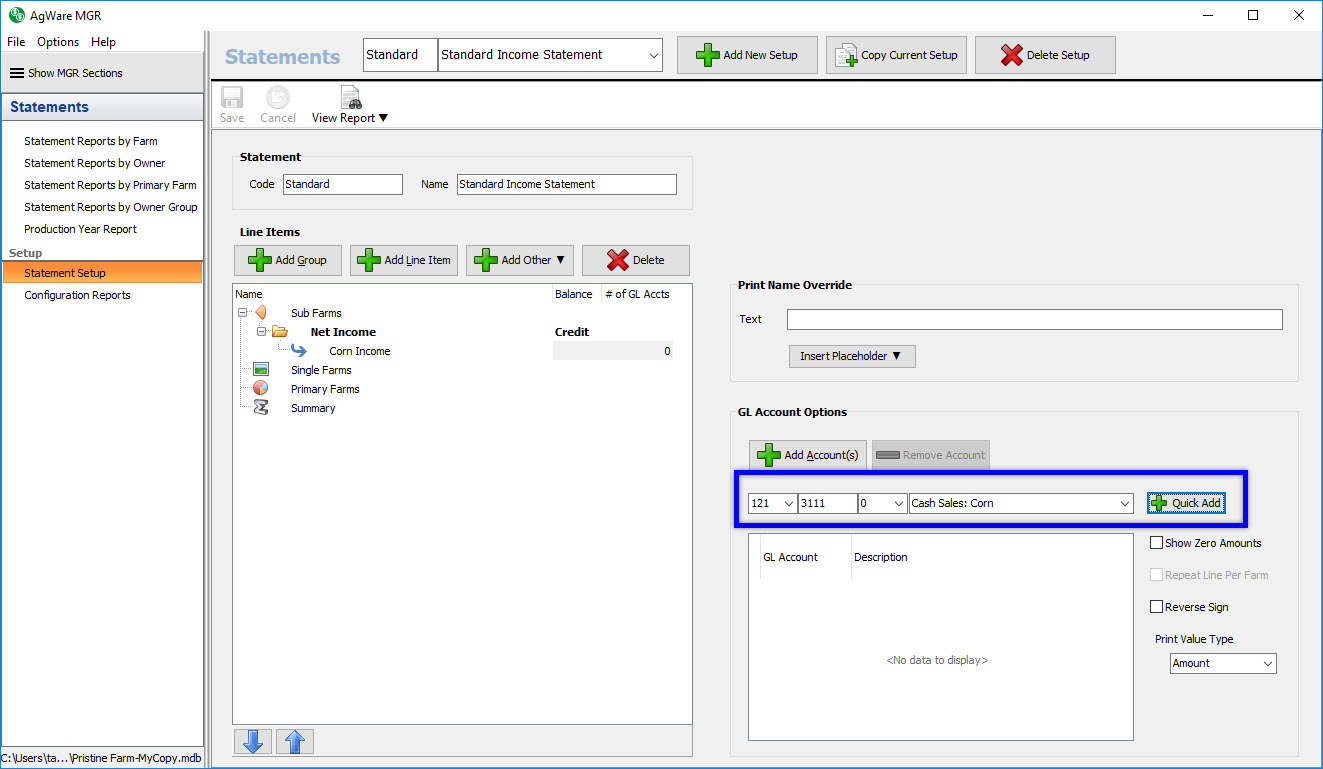This screenshot has width=1323, height=769.
Task: Click the Primary Farms pie chart icon
Action: (x=261, y=388)
